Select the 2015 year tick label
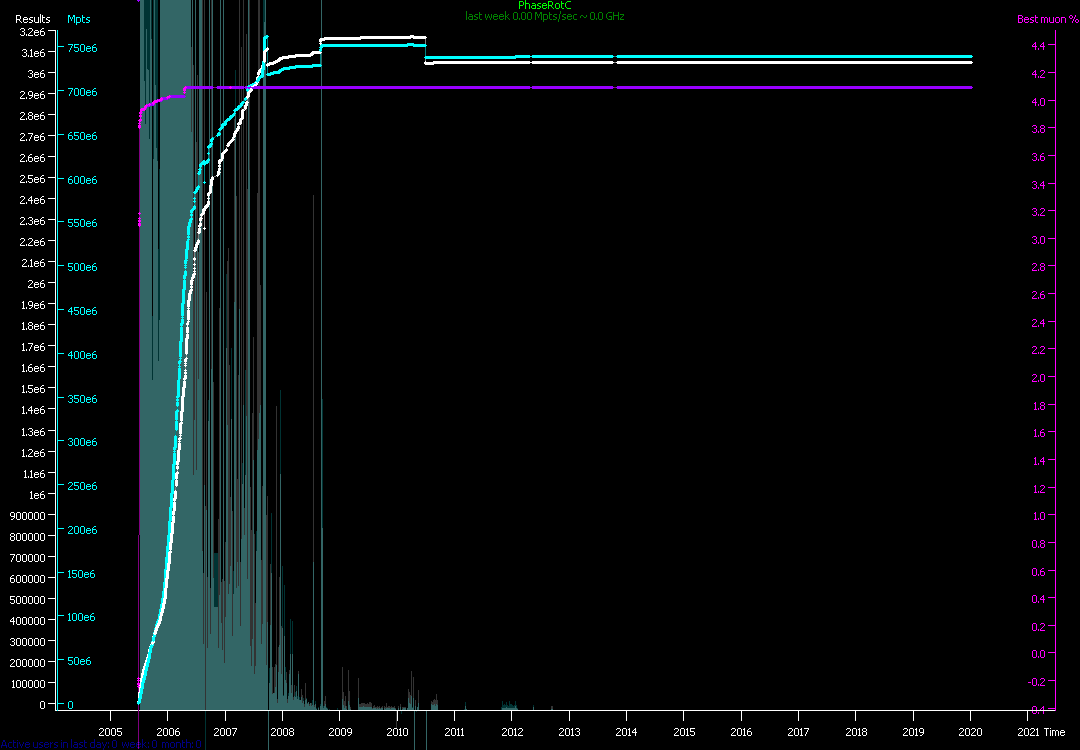This screenshot has width=1080, height=750. click(683, 732)
